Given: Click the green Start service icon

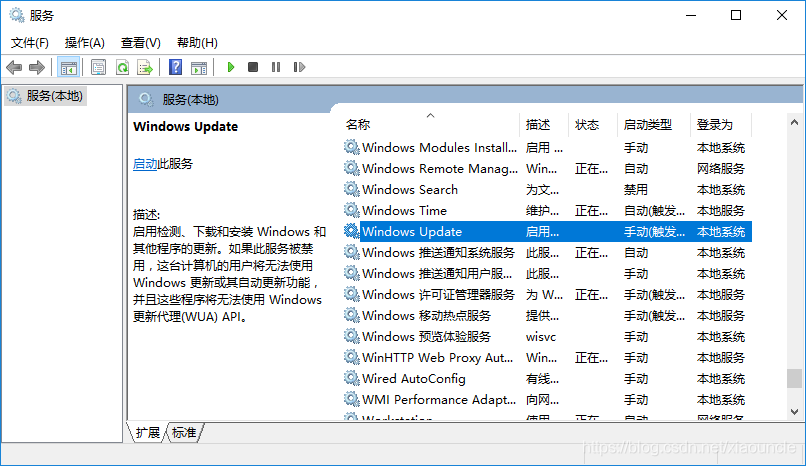Looking at the screenshot, I should click(231, 67).
